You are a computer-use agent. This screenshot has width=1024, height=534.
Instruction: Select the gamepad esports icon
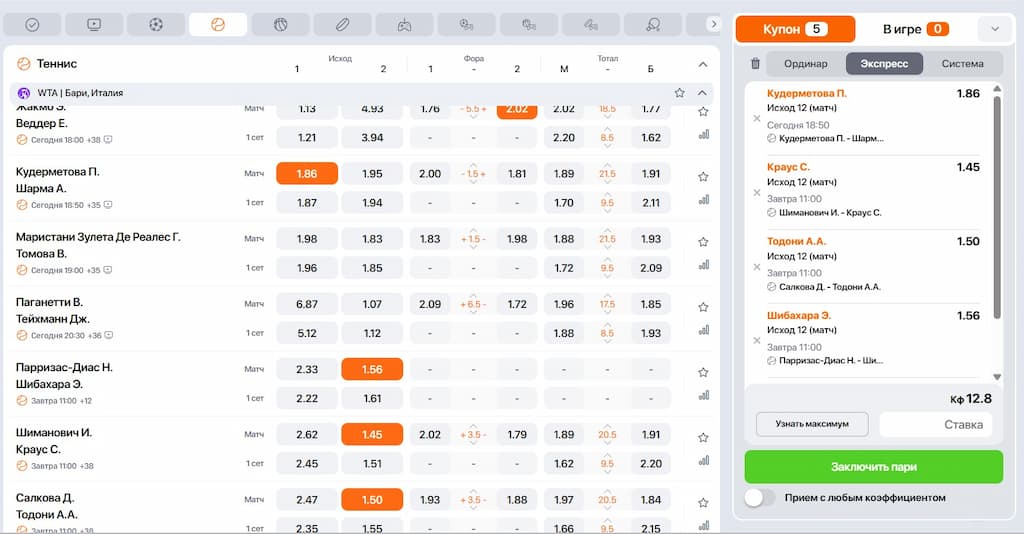click(404, 25)
